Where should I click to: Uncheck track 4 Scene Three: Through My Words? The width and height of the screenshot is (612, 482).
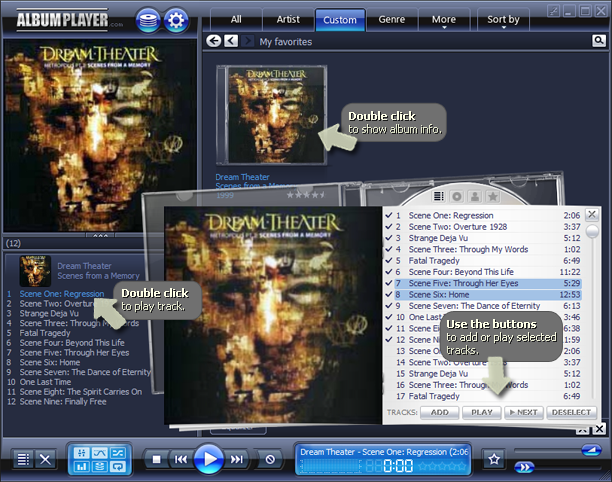[x=389, y=249]
